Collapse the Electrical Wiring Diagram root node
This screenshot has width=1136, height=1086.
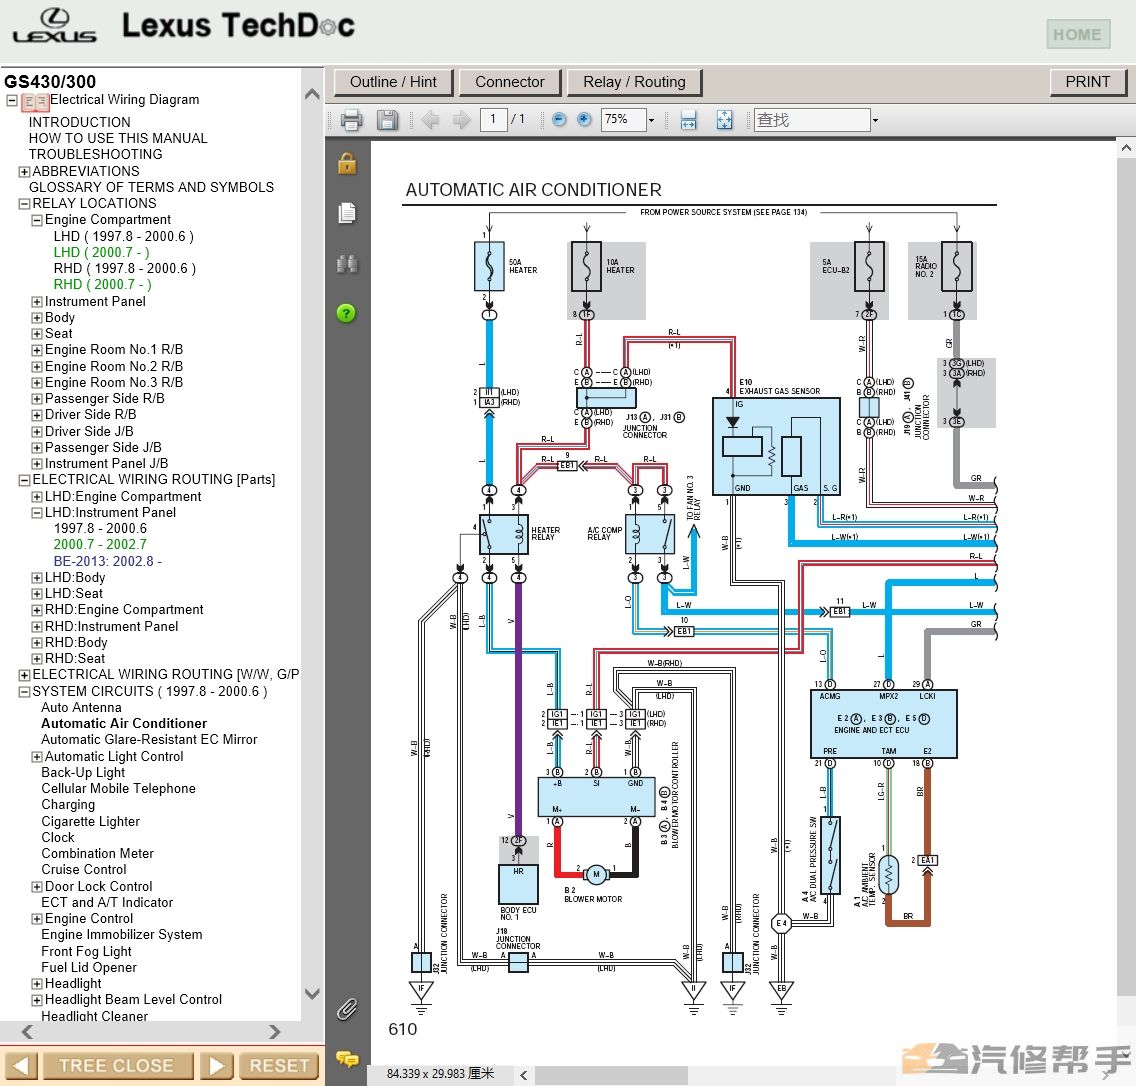click(x=12, y=101)
